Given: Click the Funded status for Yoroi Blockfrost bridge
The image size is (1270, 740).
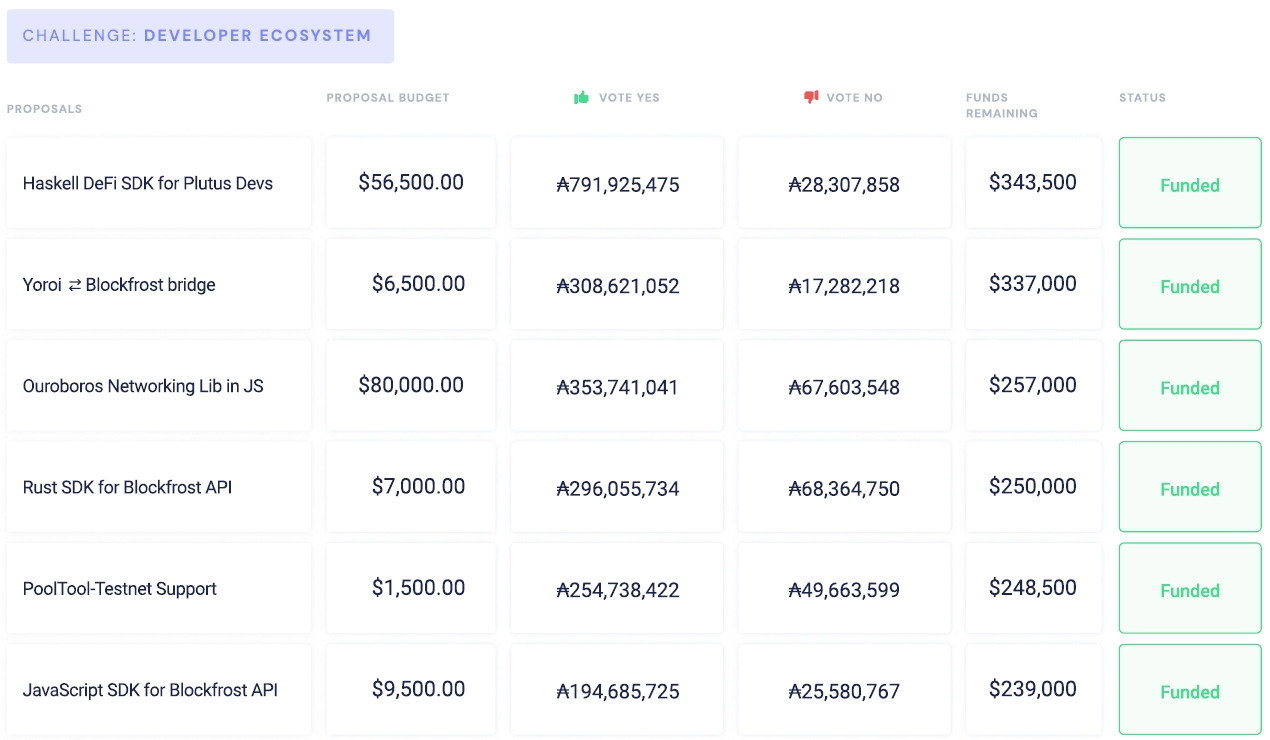Looking at the screenshot, I should tap(1189, 286).
